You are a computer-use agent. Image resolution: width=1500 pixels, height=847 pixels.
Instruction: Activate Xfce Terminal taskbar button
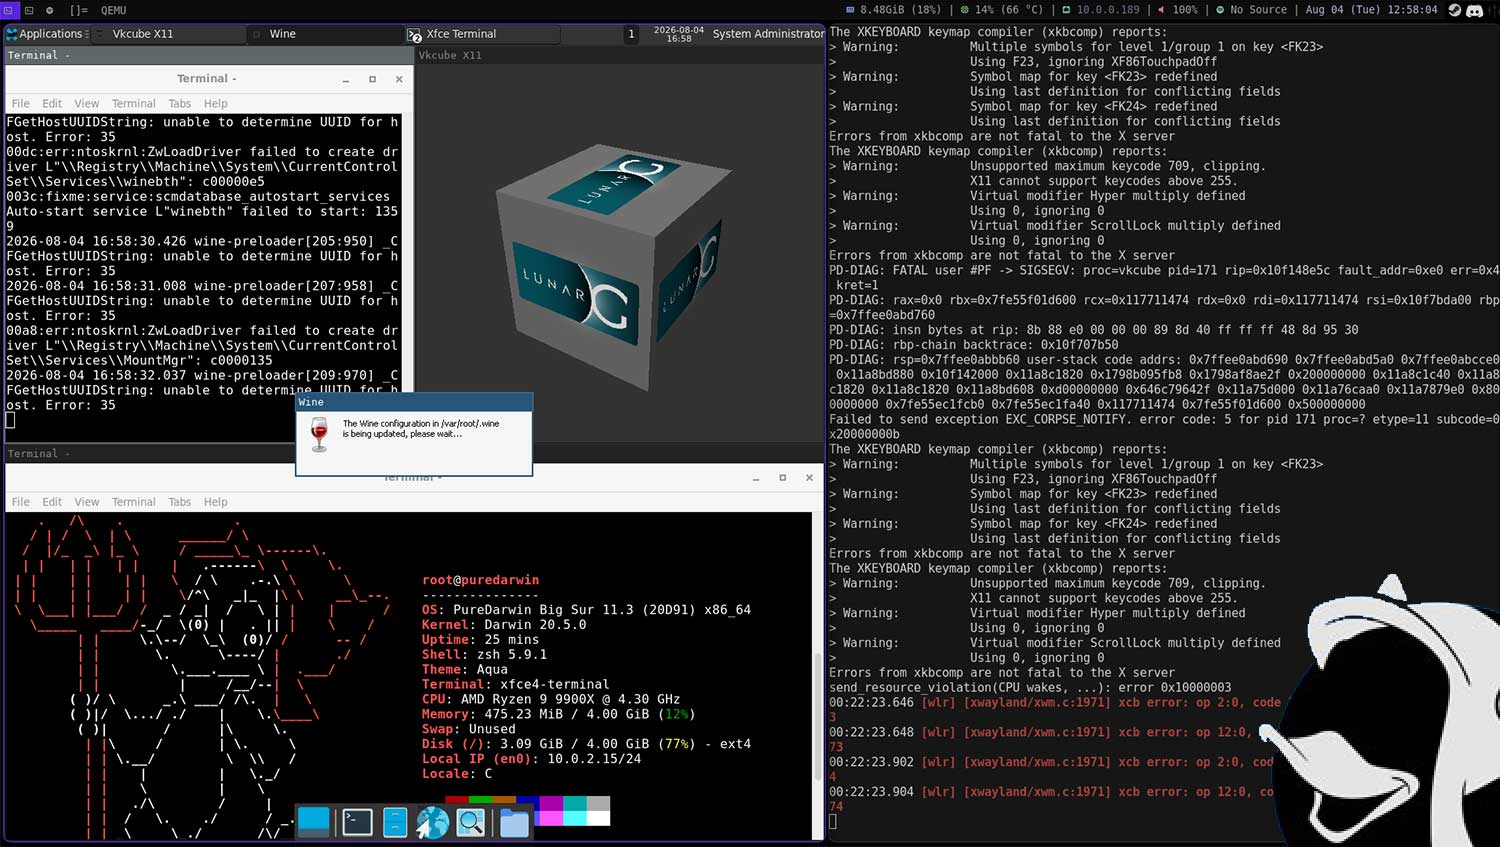coord(483,34)
